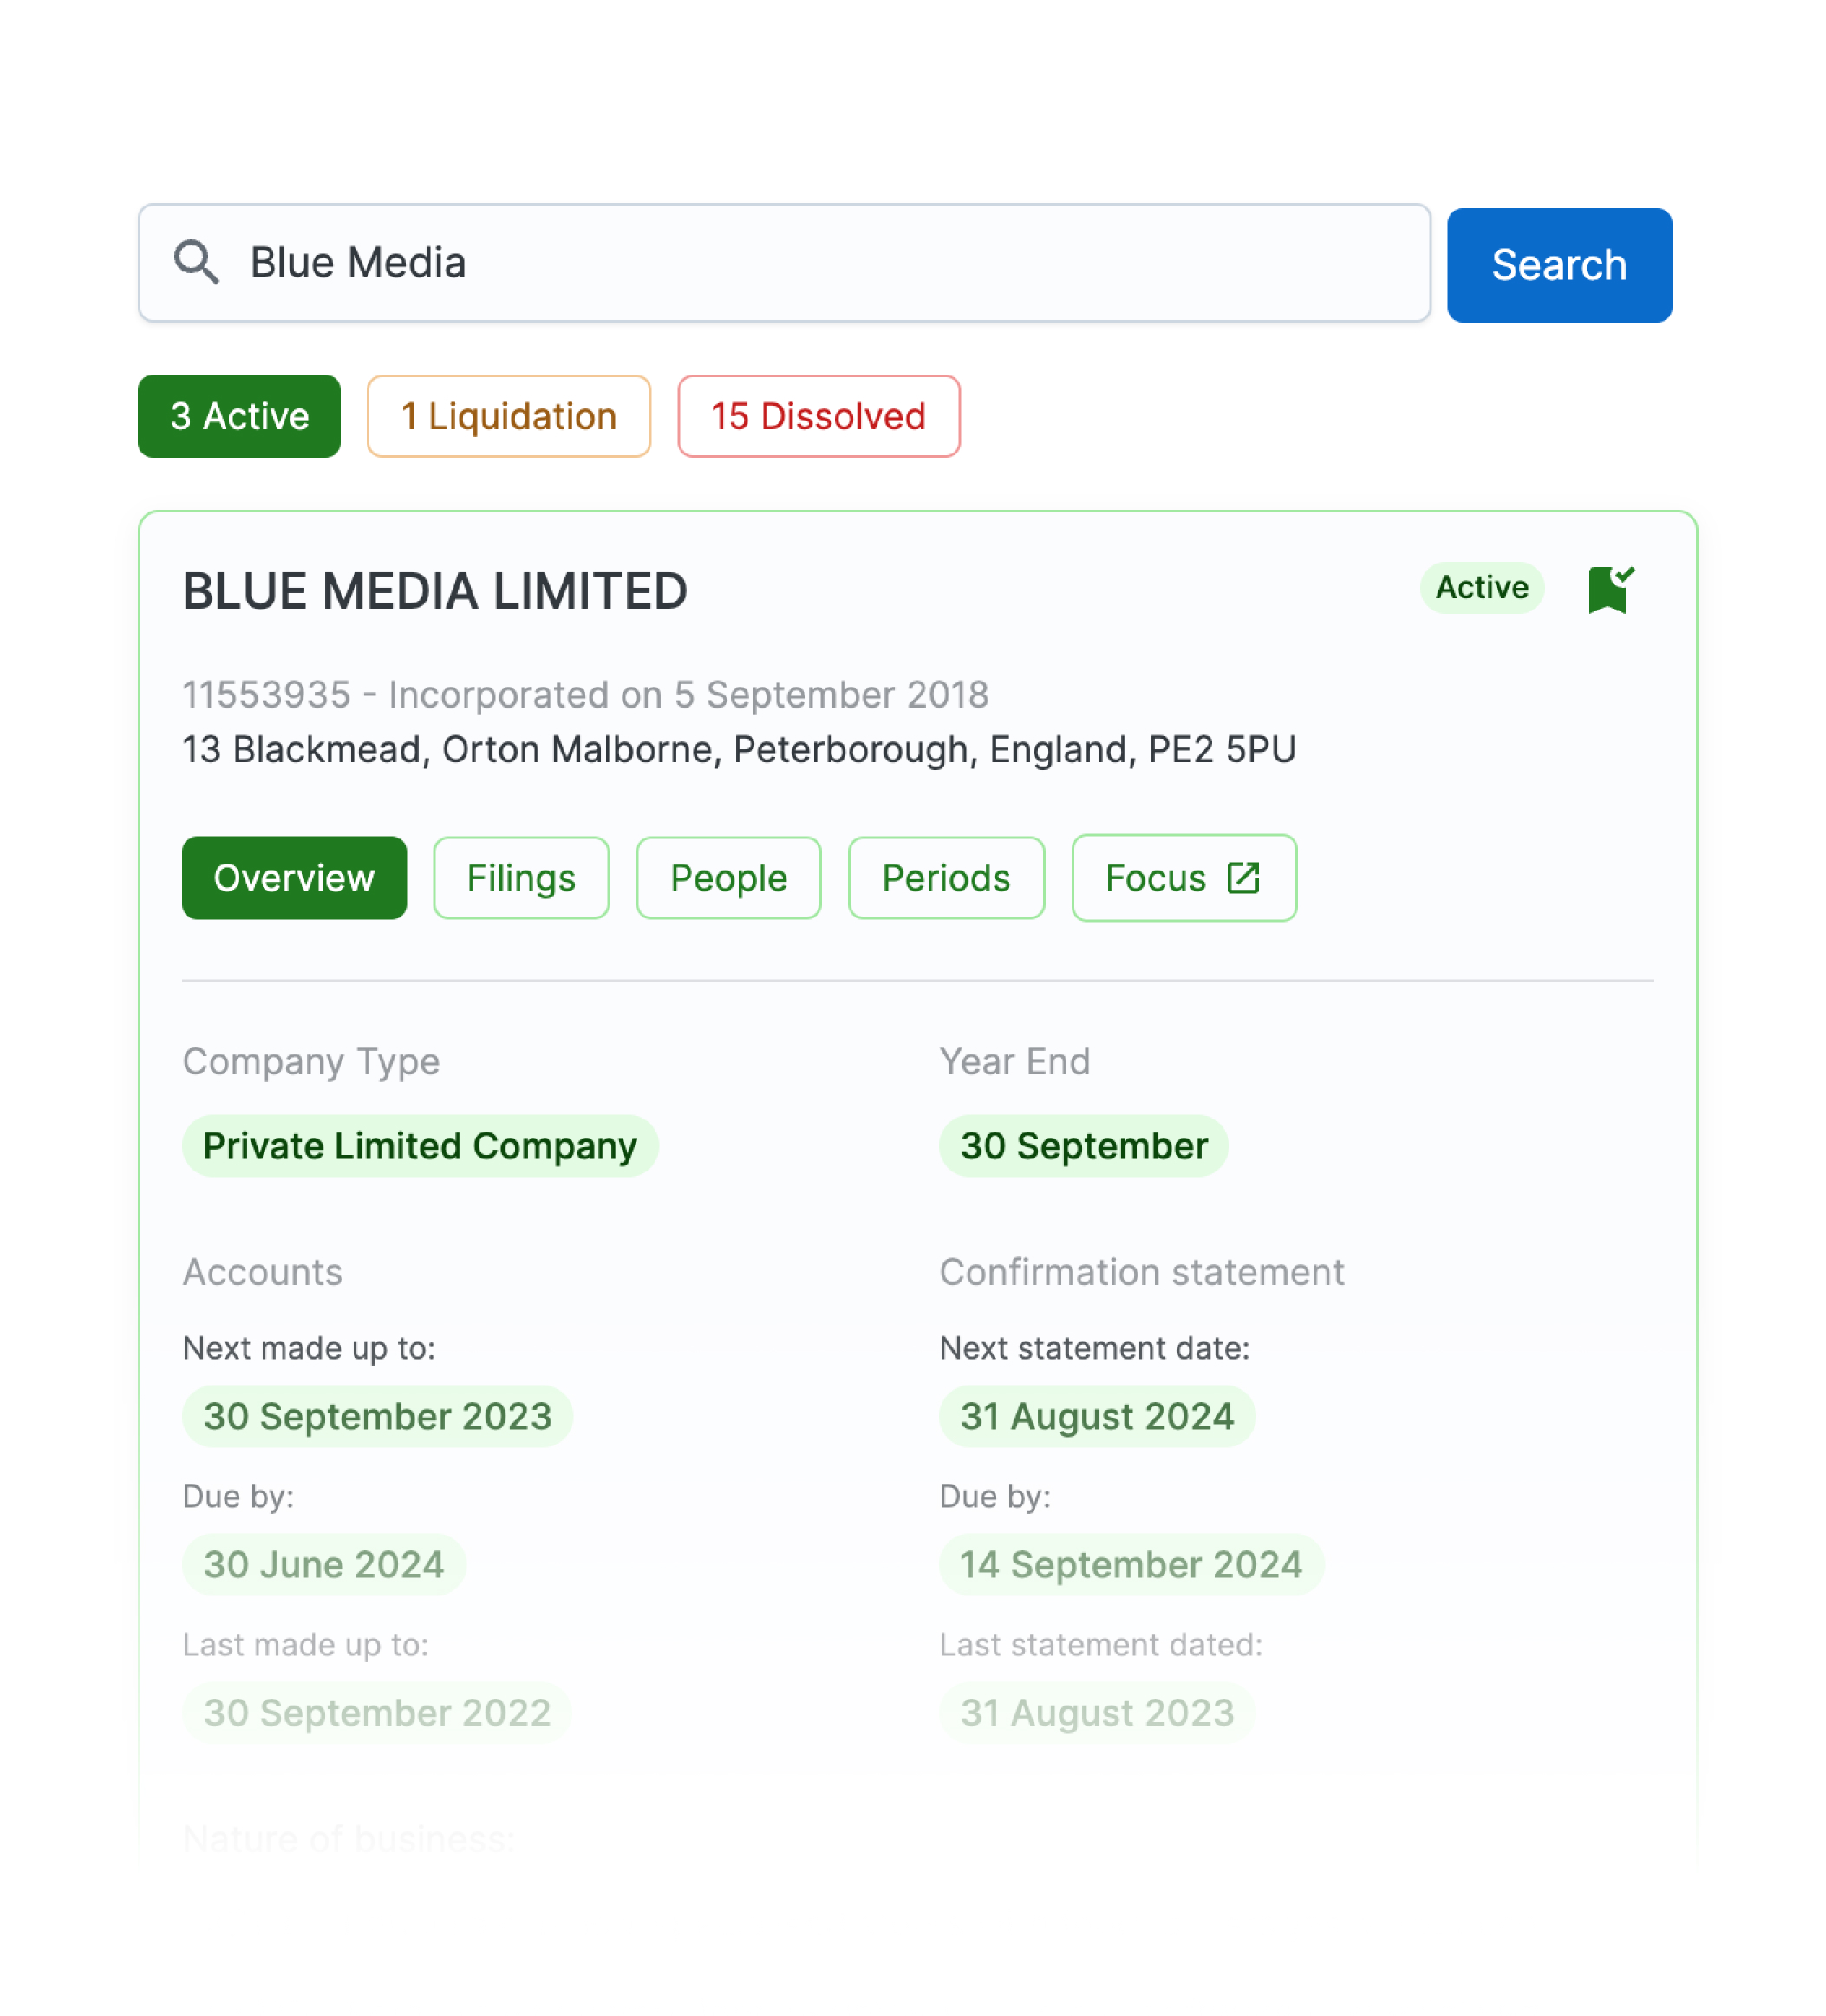Select the 30 September year end badge
The height and width of the screenshot is (2016, 1826).
[1083, 1146]
